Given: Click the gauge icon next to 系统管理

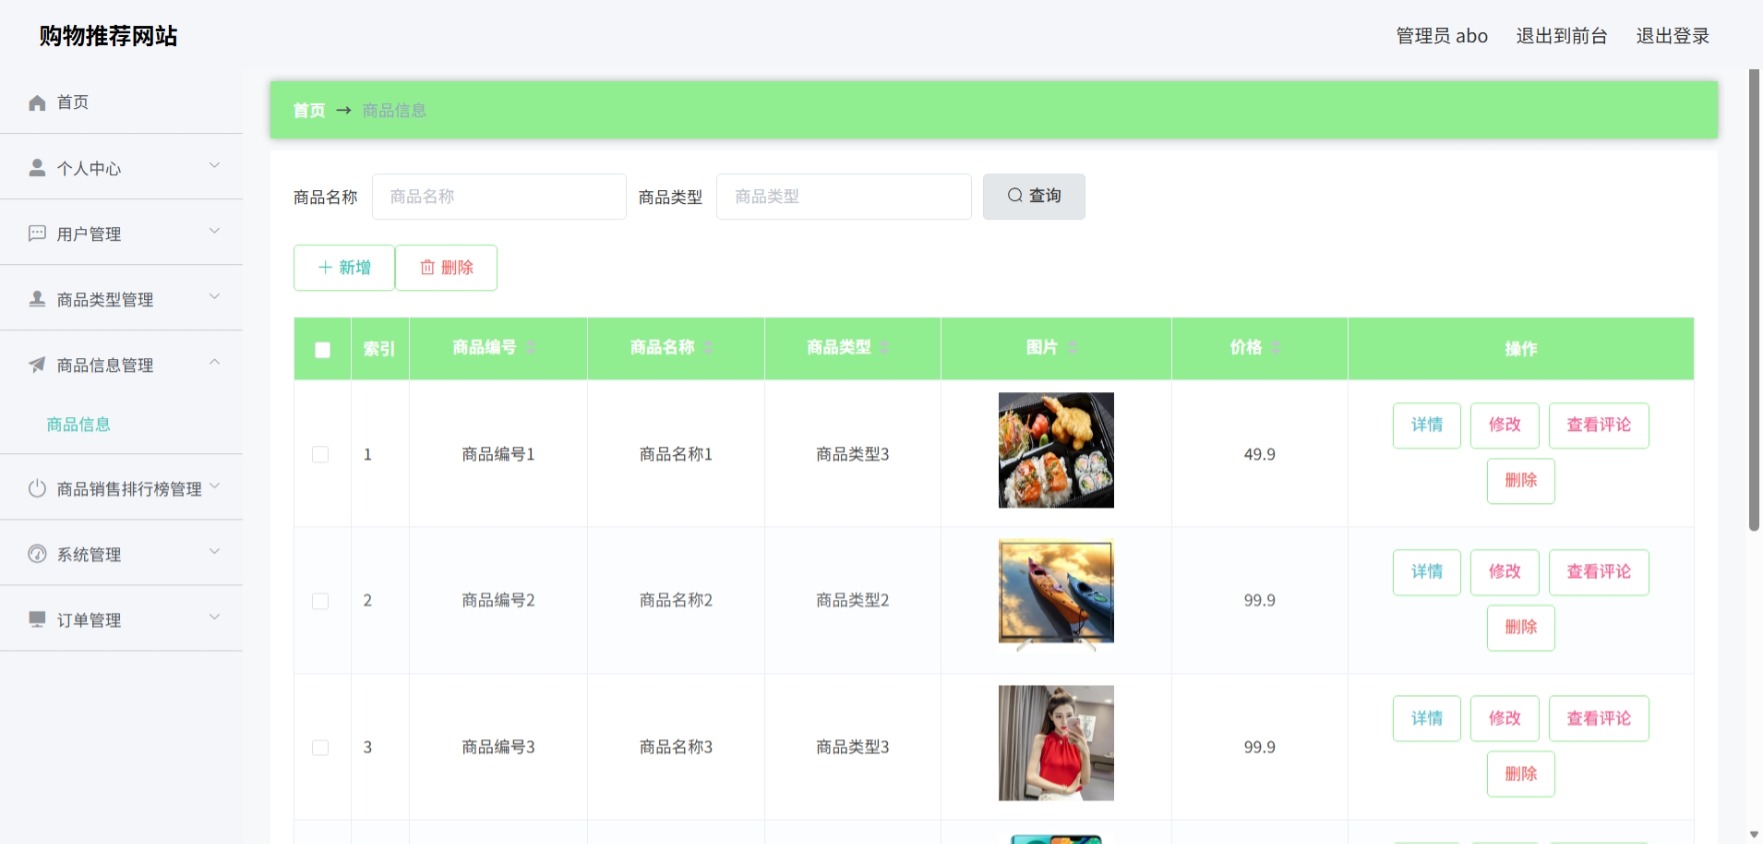Looking at the screenshot, I should (37, 554).
